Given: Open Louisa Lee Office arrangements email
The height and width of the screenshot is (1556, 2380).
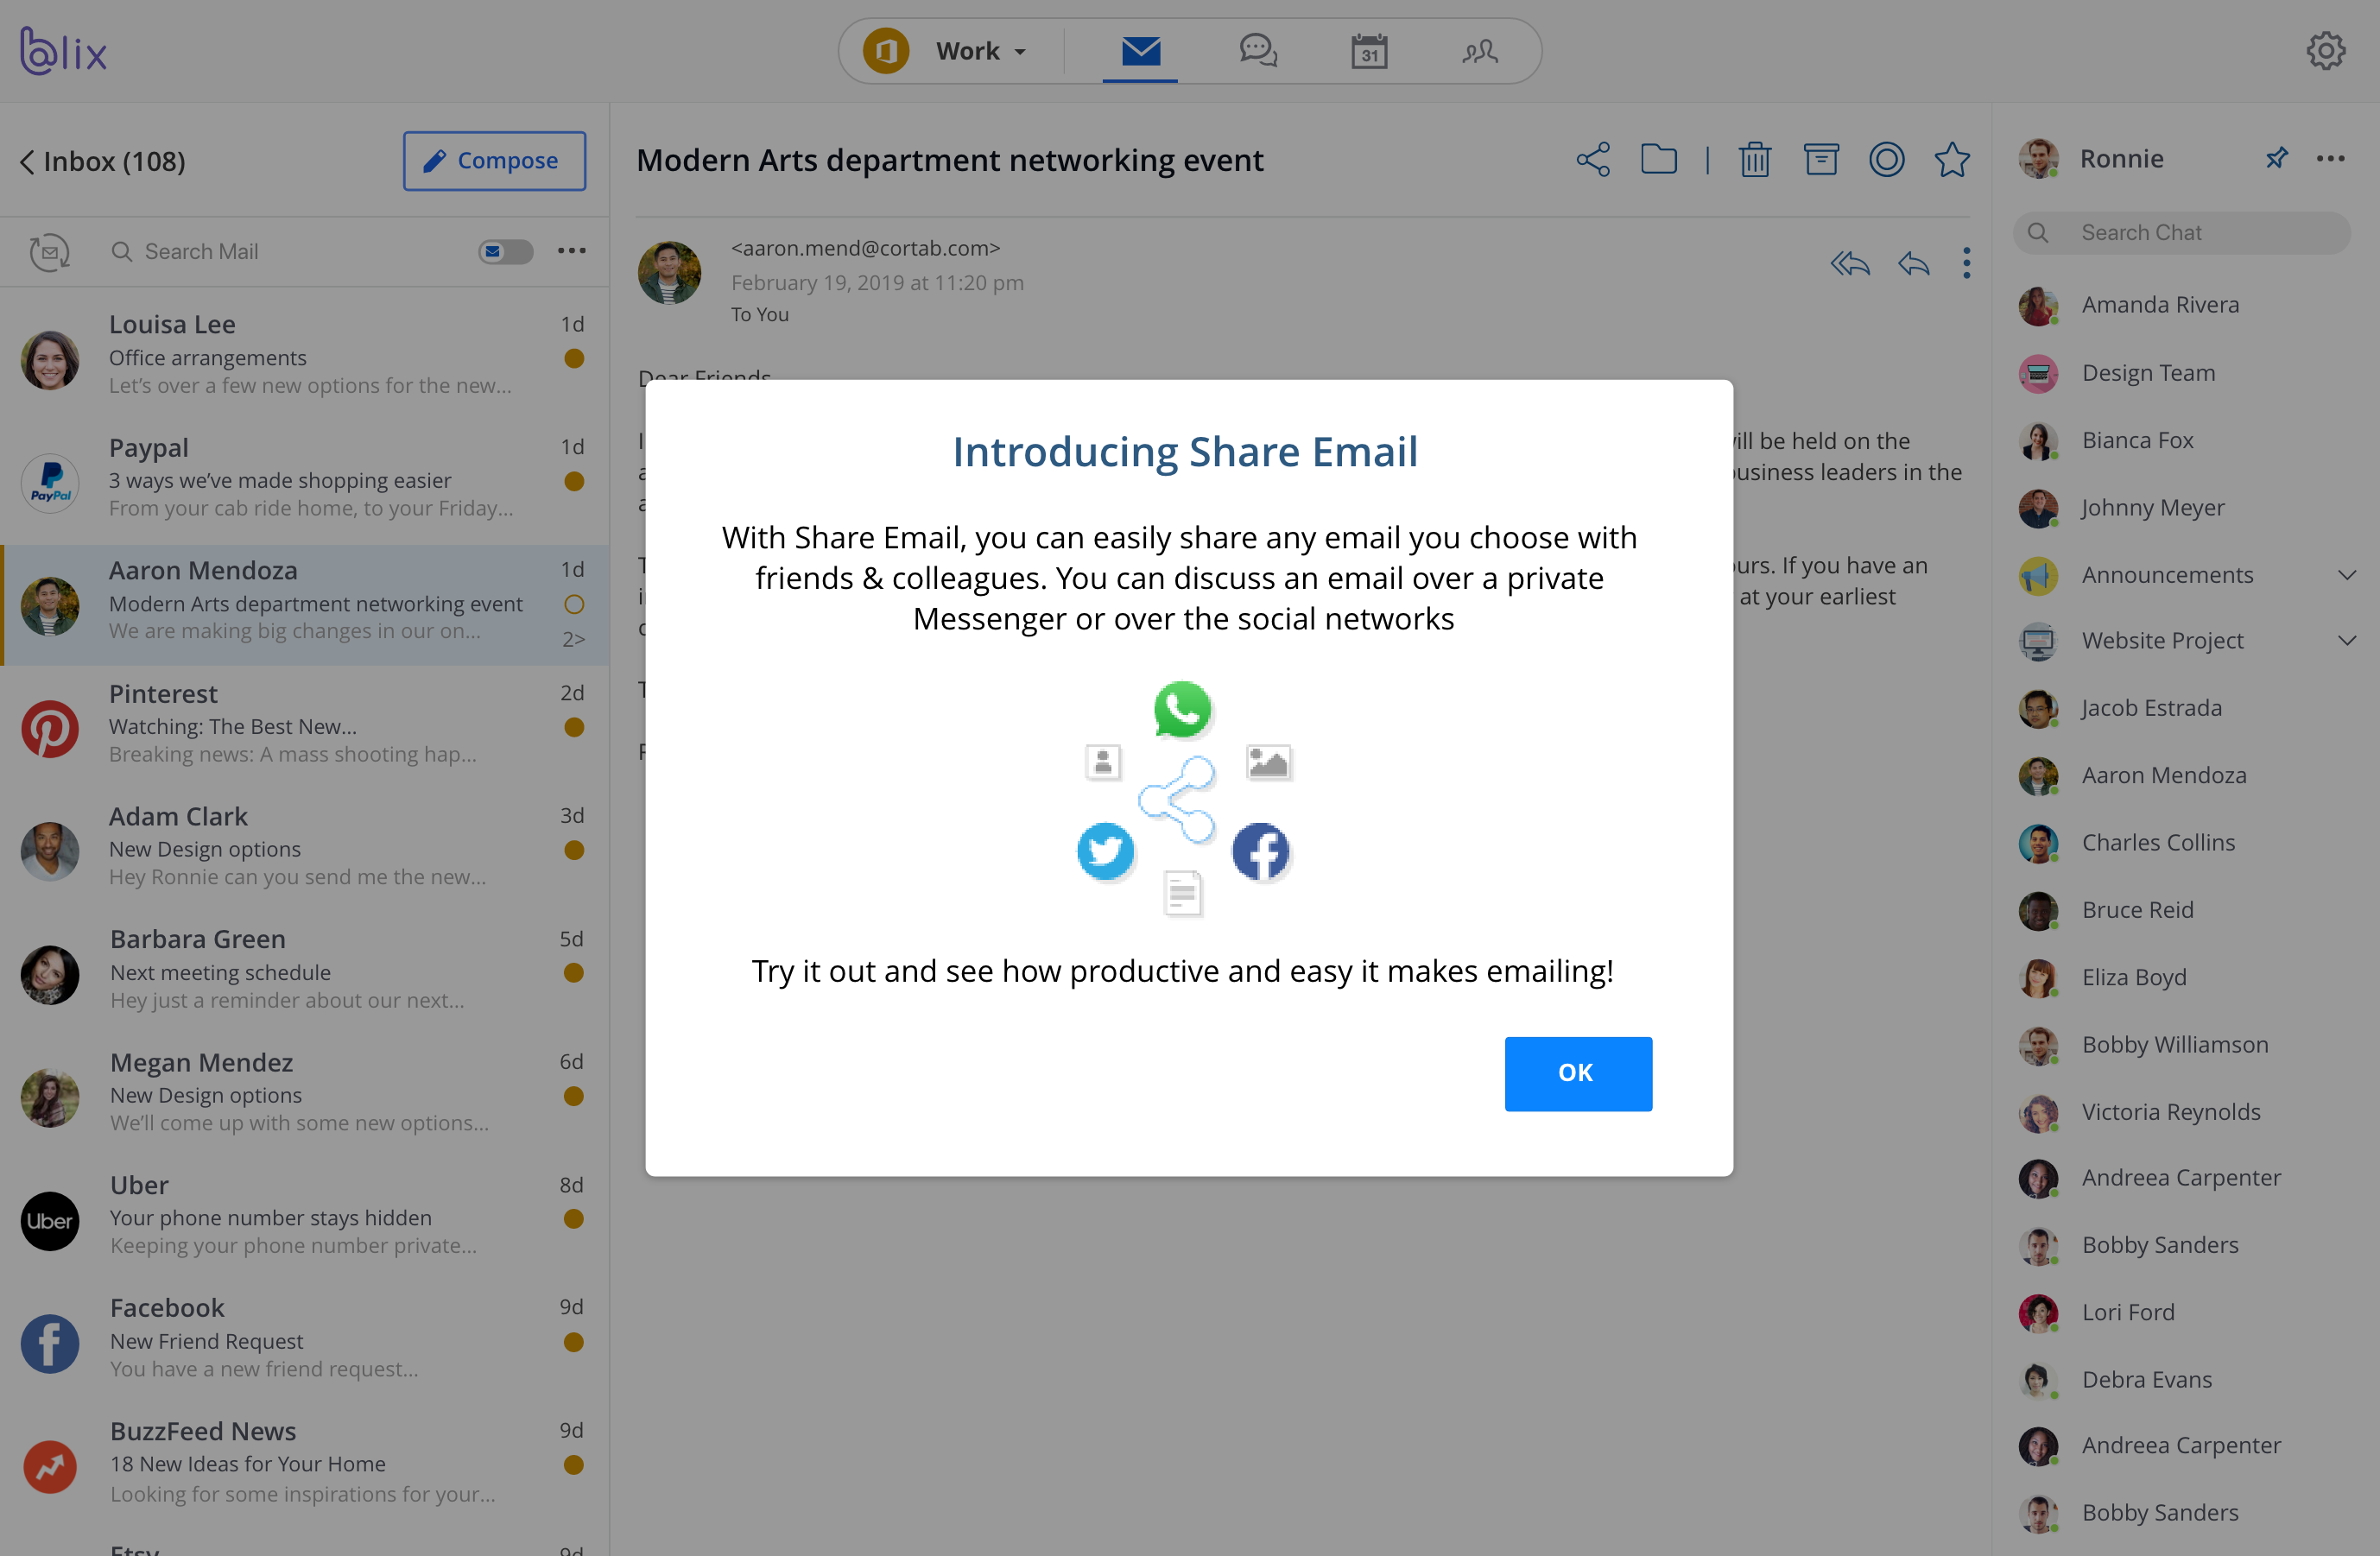Looking at the screenshot, I should click(x=305, y=358).
